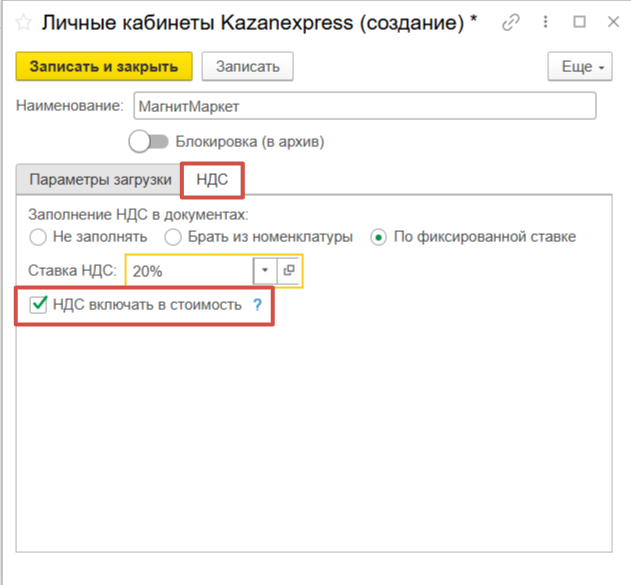Switch to Параметры загрузки tab

pyautogui.click(x=100, y=180)
